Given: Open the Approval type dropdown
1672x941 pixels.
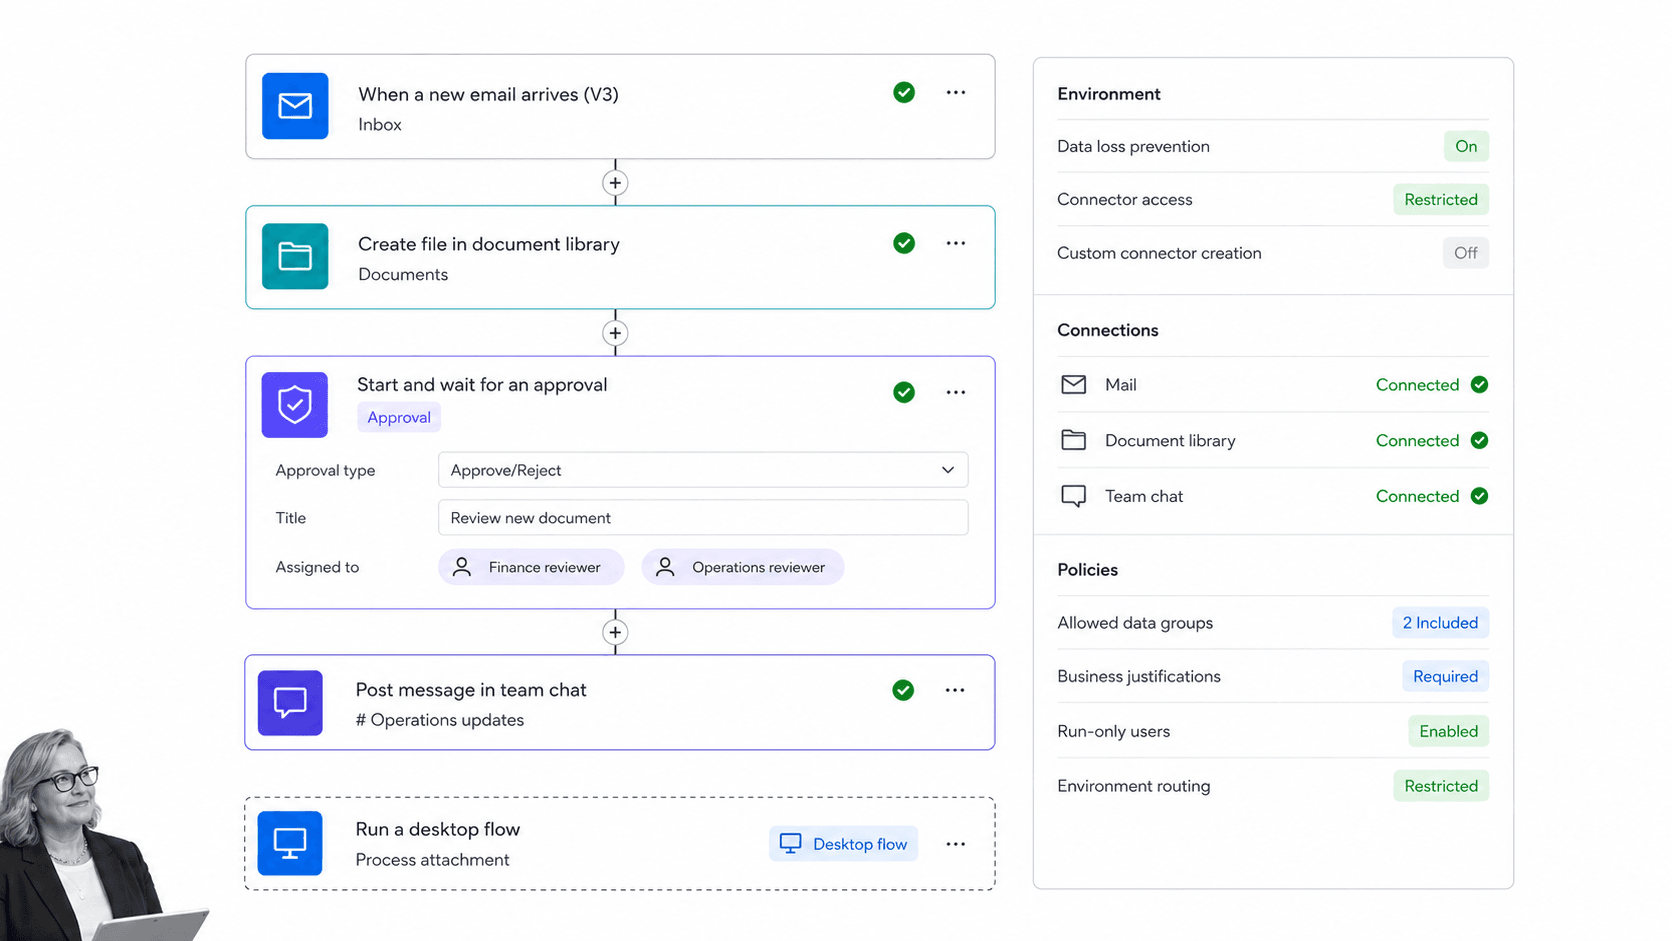Looking at the screenshot, I should point(703,470).
